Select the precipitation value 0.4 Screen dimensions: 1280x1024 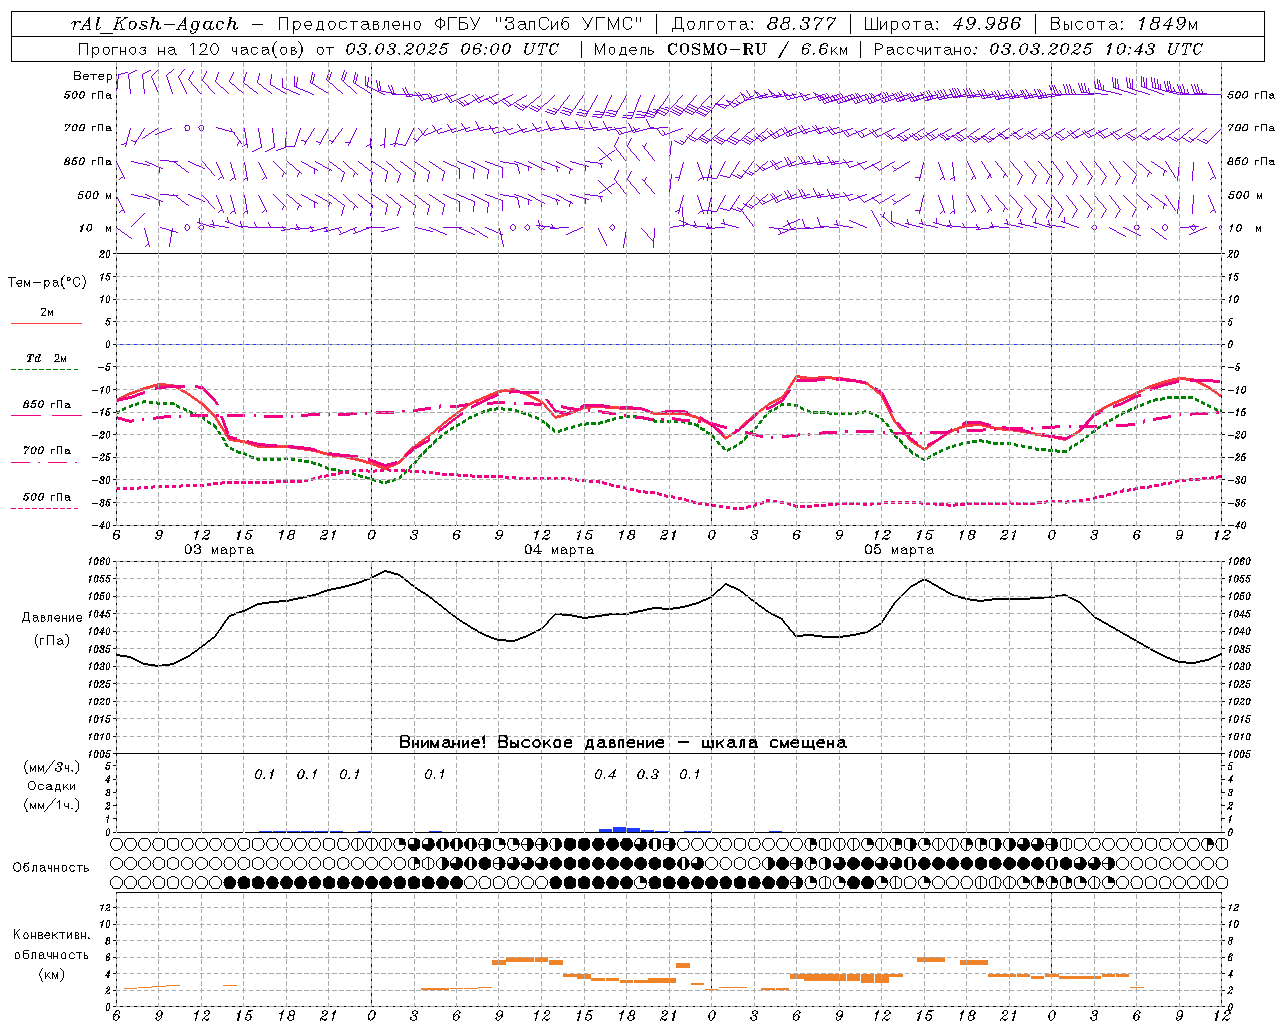pos(605,775)
